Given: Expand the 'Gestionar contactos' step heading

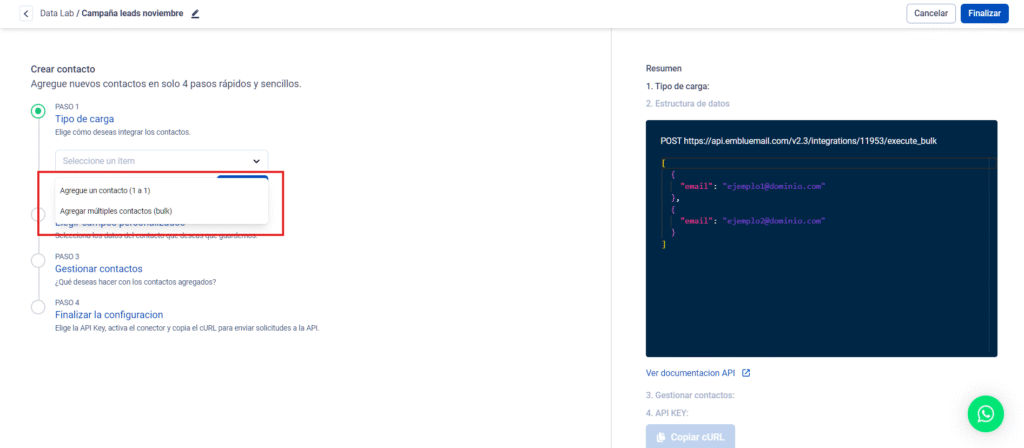Looking at the screenshot, I should click(x=98, y=269).
